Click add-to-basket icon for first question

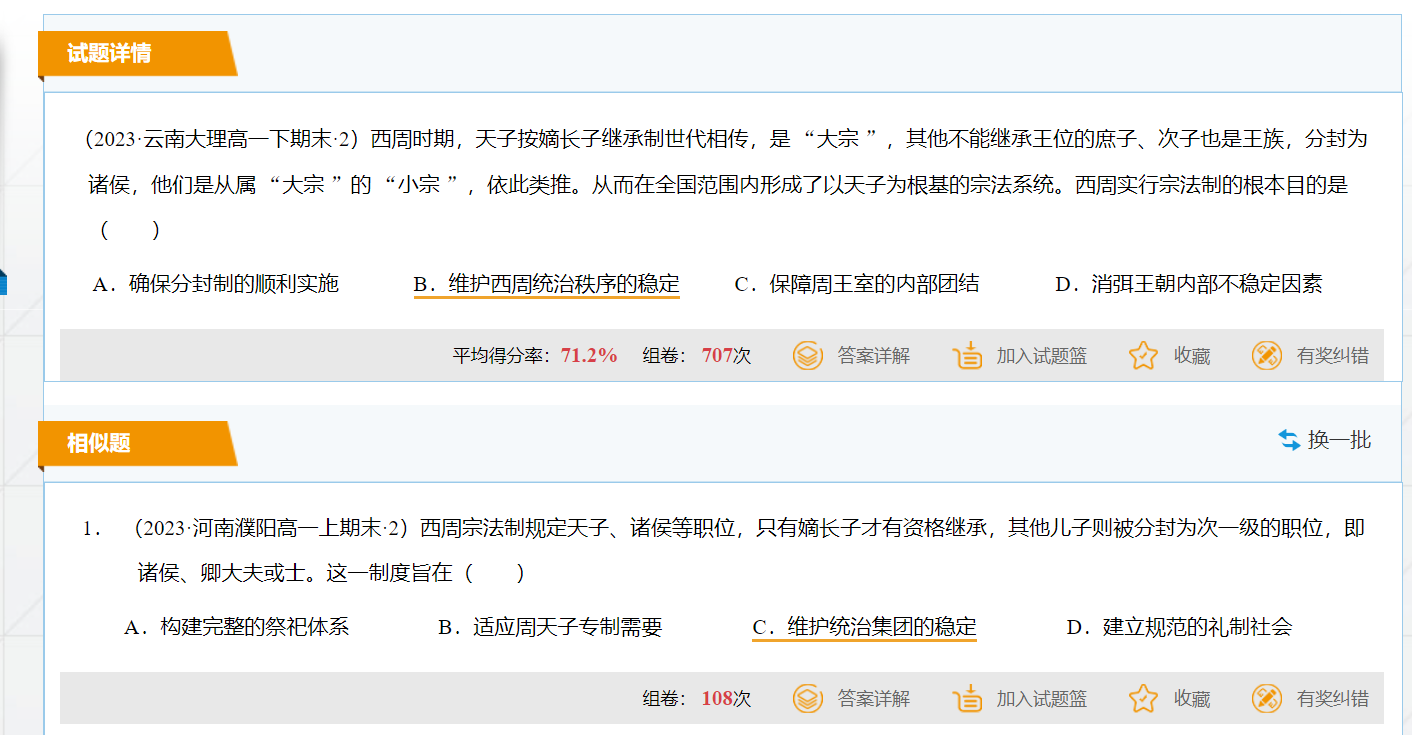pos(968,355)
